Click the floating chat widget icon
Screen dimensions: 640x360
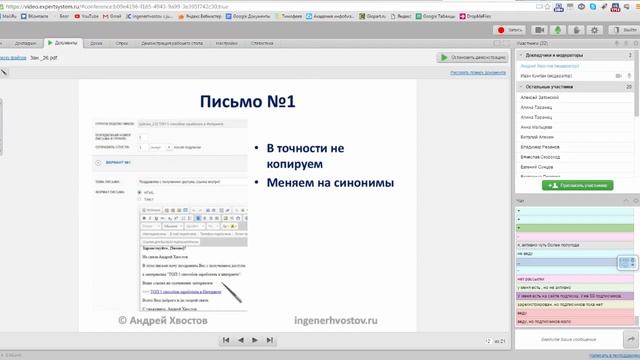627,262
